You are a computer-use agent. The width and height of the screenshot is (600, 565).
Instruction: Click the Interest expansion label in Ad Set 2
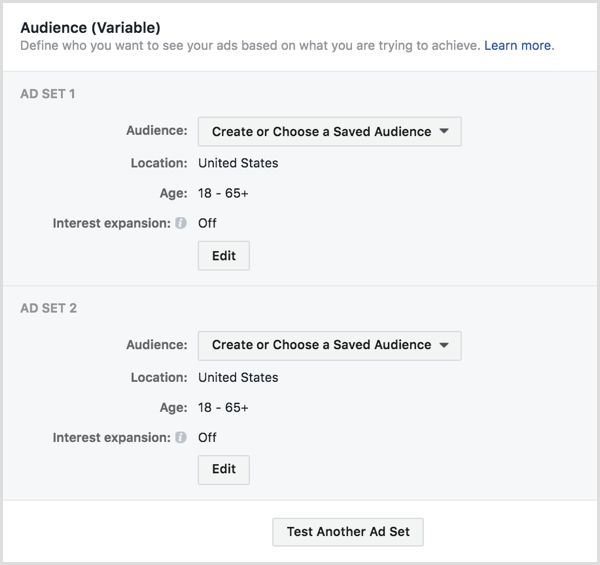(x=112, y=437)
